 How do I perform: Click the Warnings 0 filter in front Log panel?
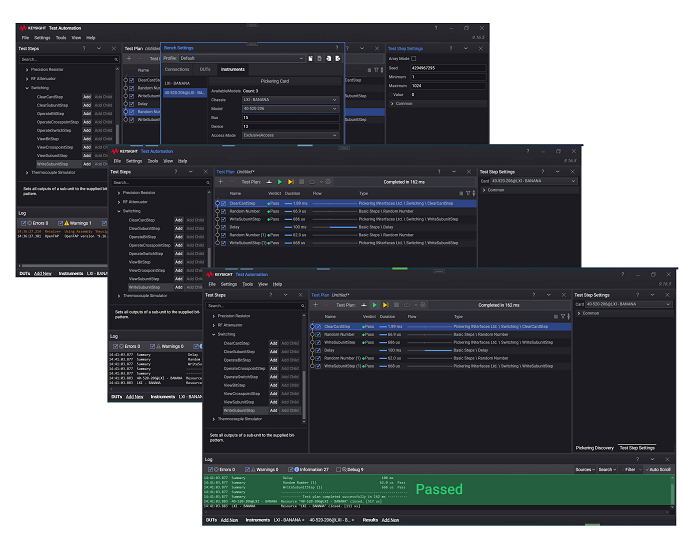coord(259,468)
